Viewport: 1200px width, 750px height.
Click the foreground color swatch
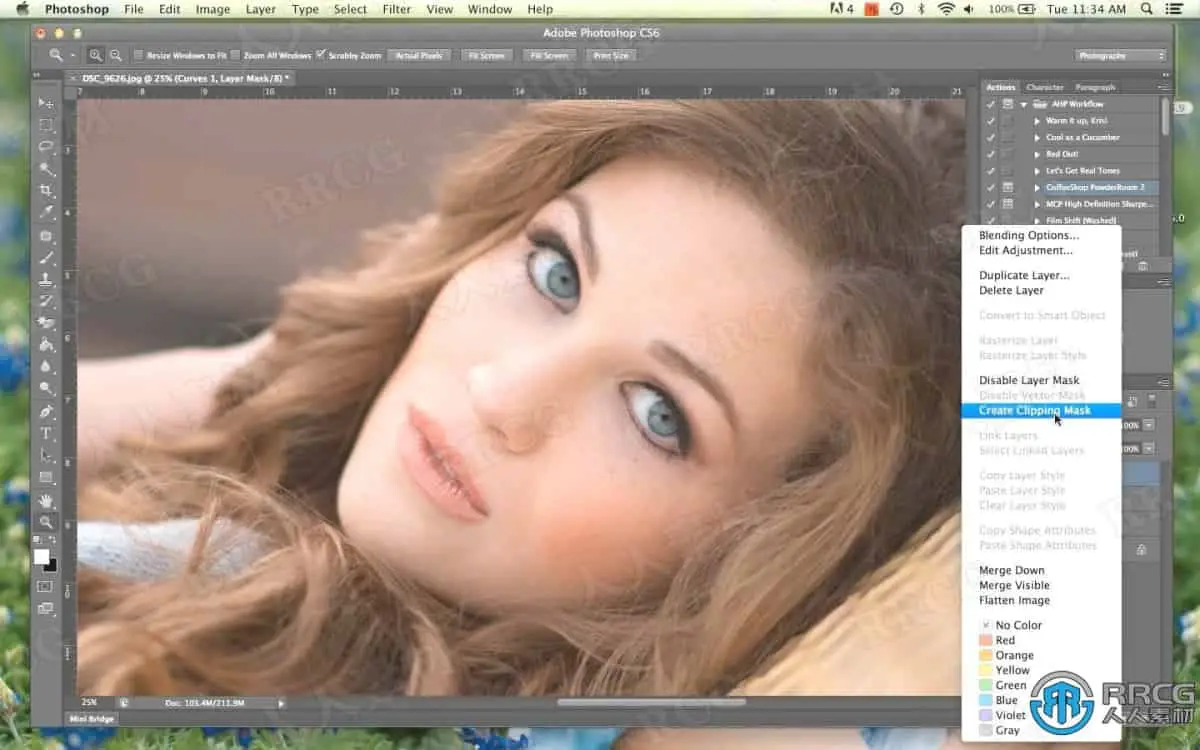(x=41, y=556)
